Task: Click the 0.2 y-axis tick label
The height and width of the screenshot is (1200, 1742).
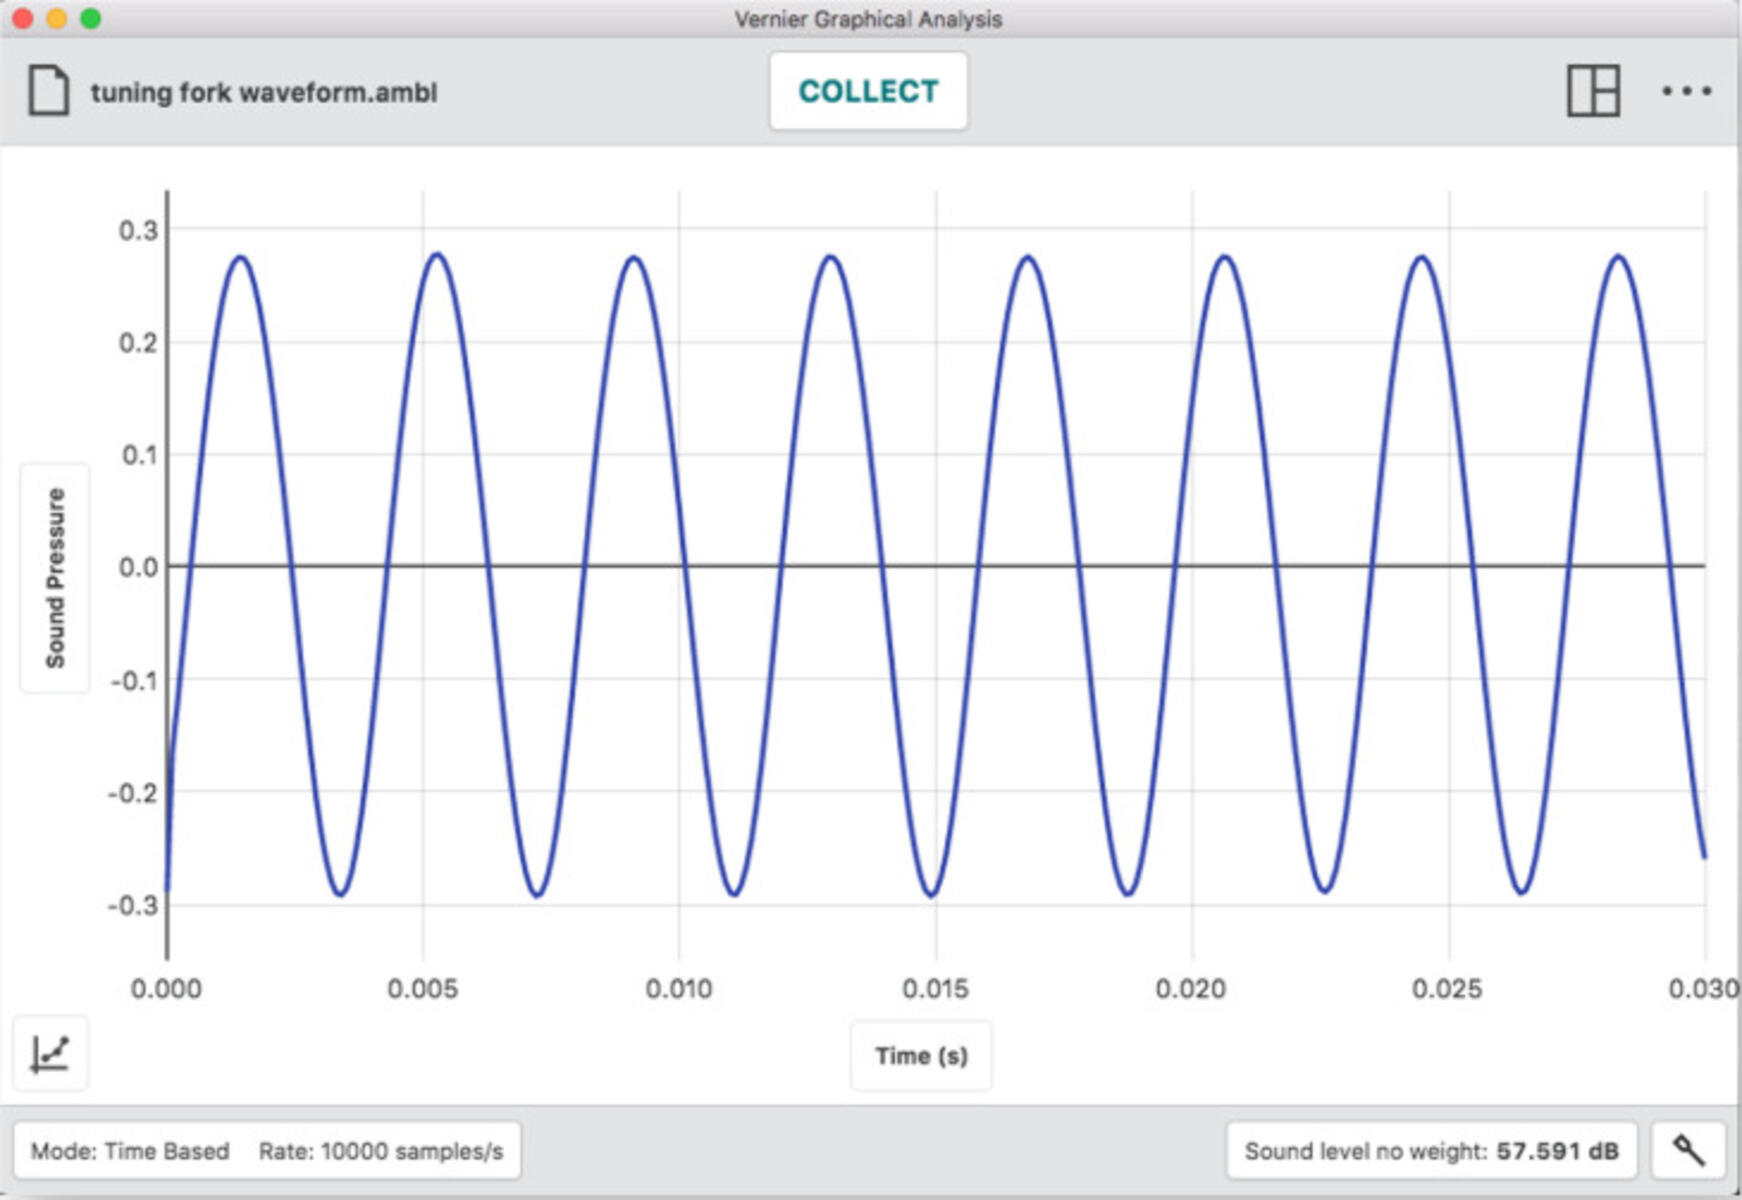Action: click(138, 343)
